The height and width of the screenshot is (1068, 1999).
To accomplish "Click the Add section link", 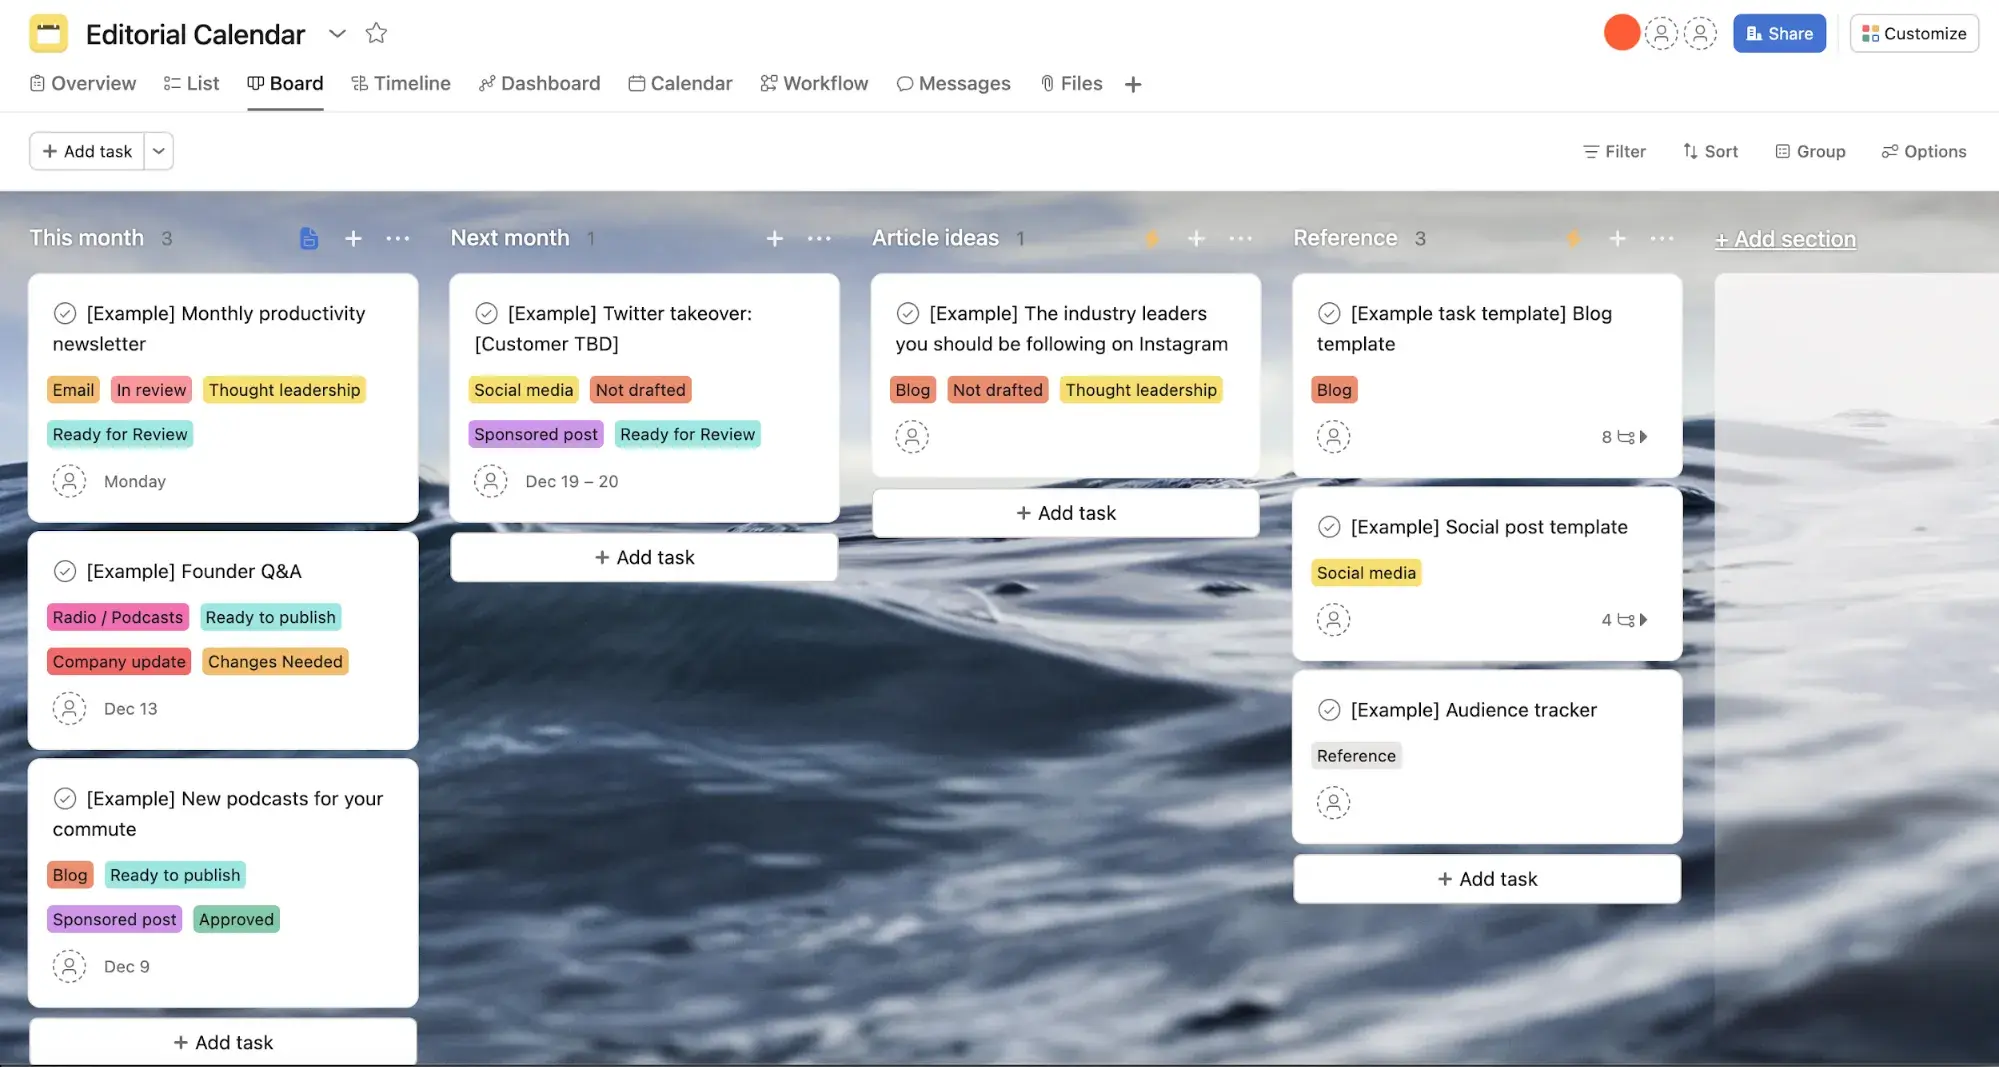I will pos(1785,239).
